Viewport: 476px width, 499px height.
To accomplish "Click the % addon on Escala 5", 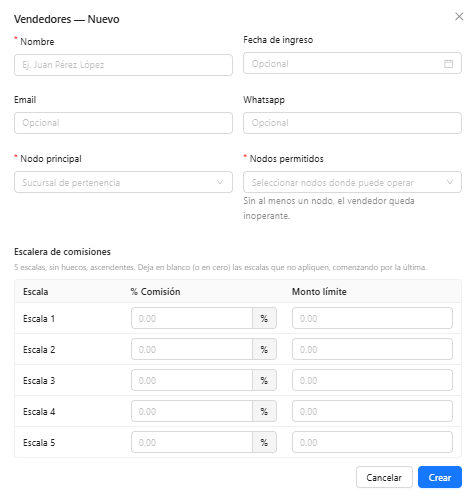I will [264, 442].
